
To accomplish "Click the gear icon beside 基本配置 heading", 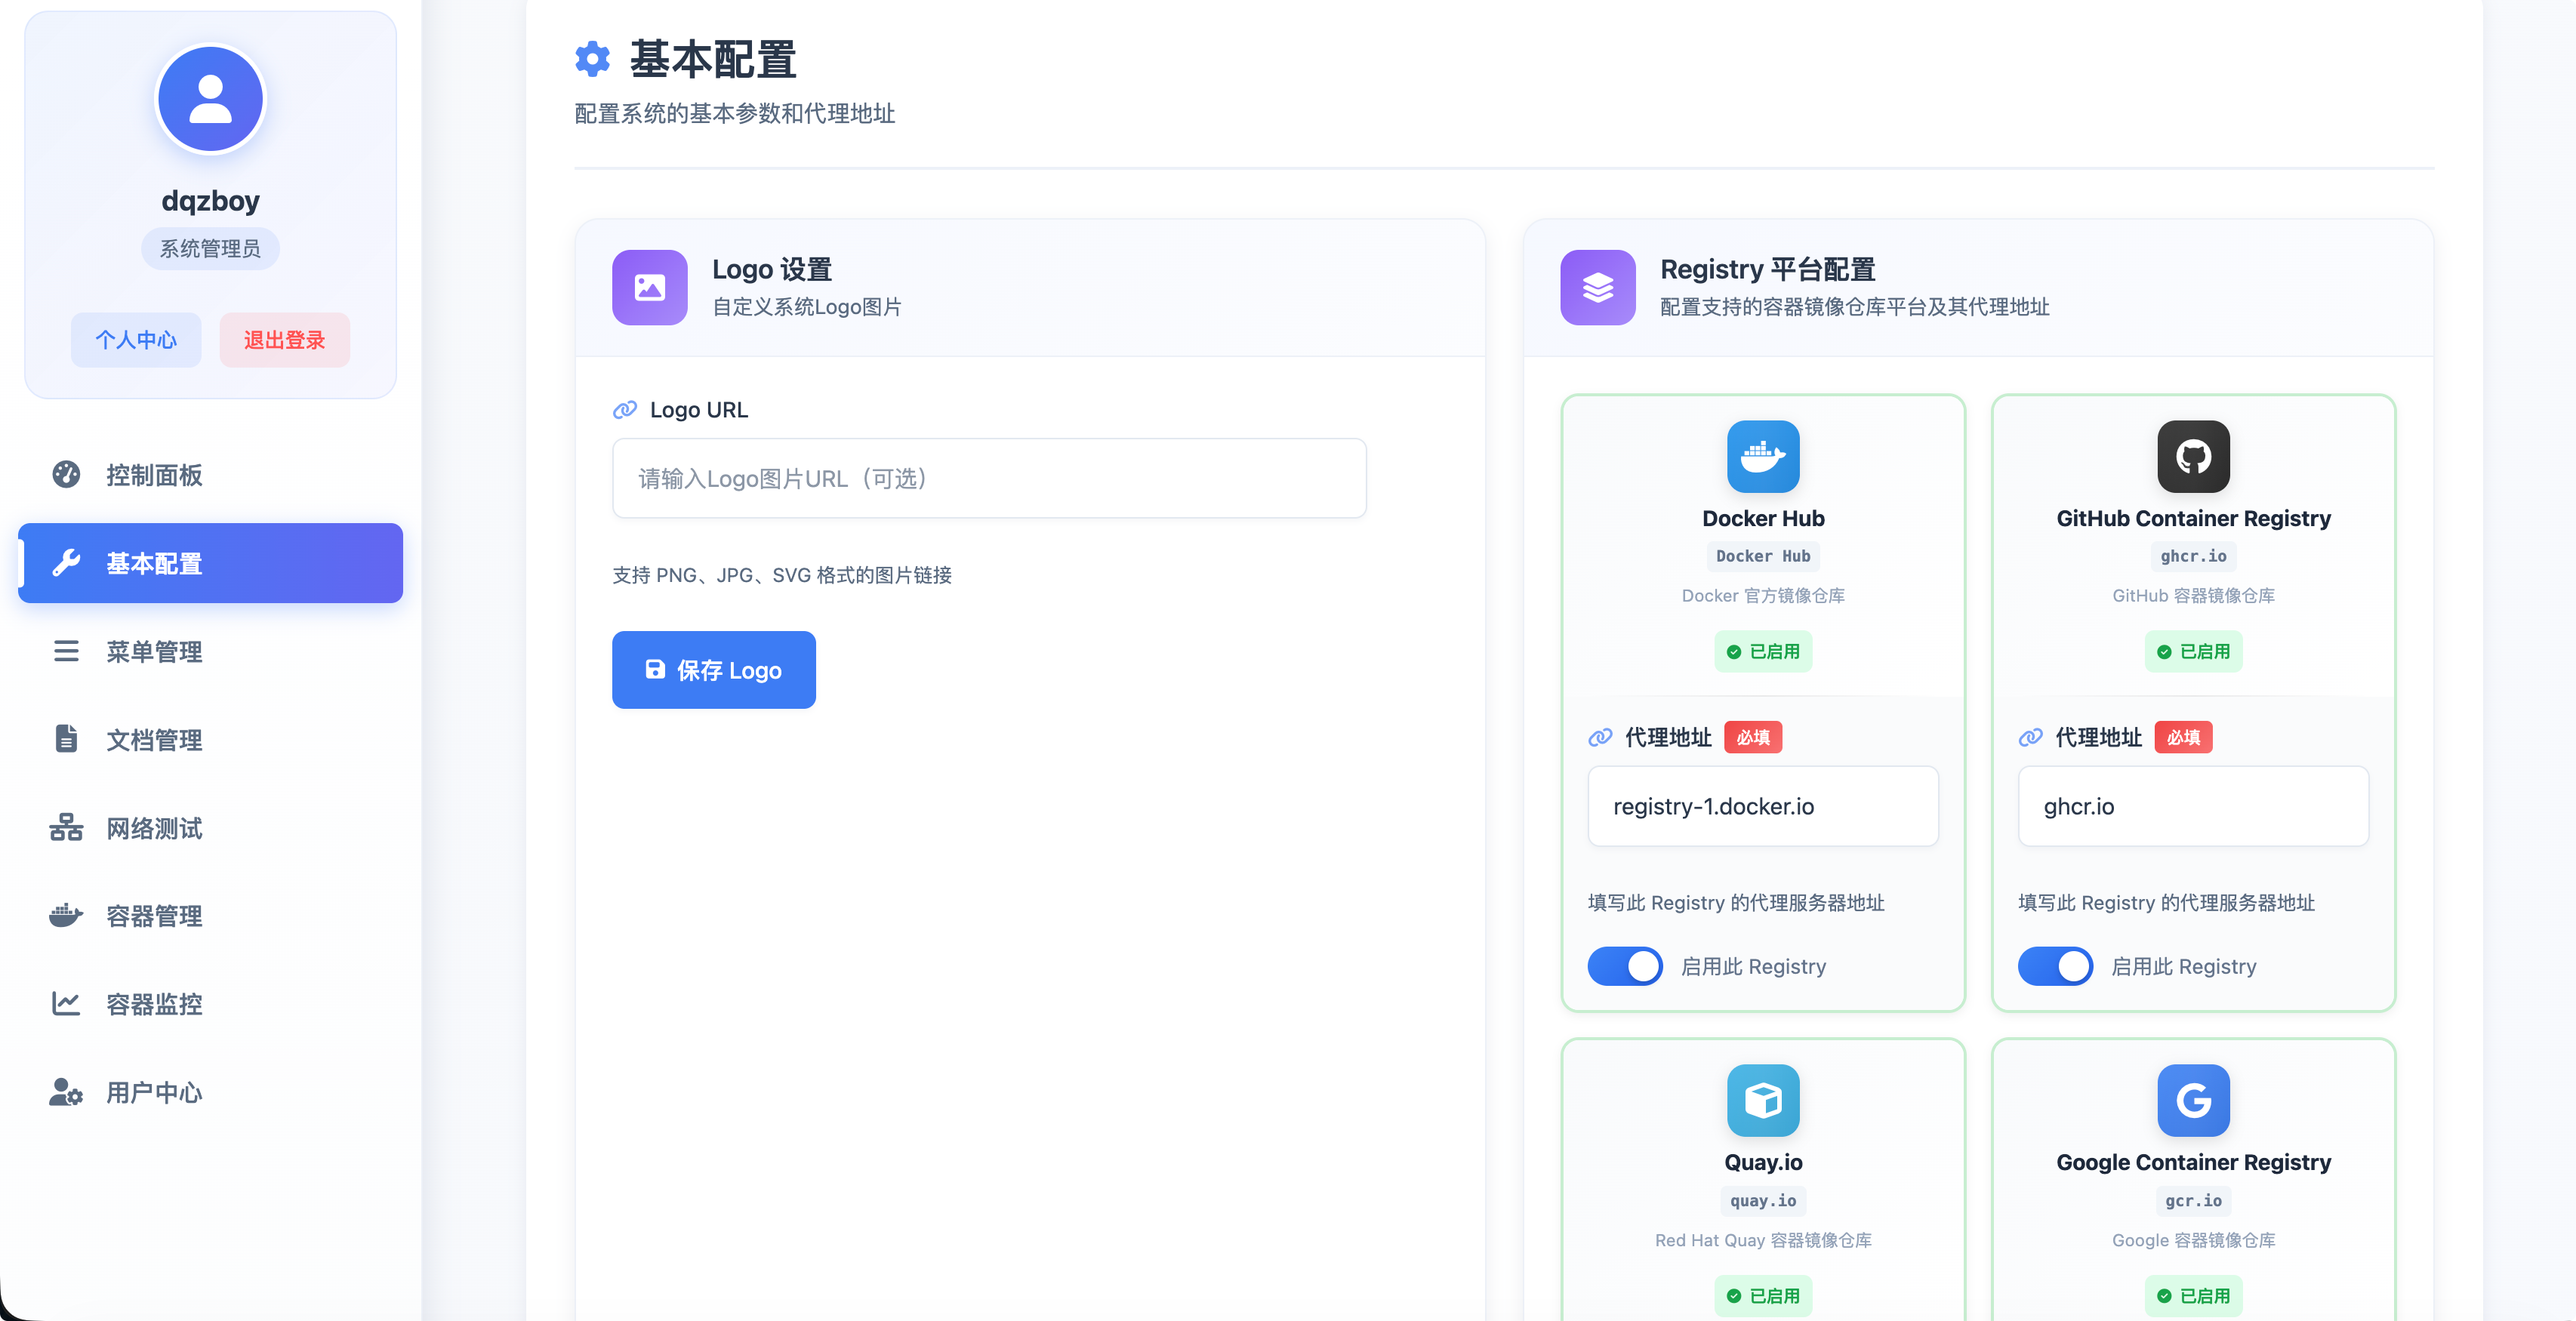I will (592, 59).
